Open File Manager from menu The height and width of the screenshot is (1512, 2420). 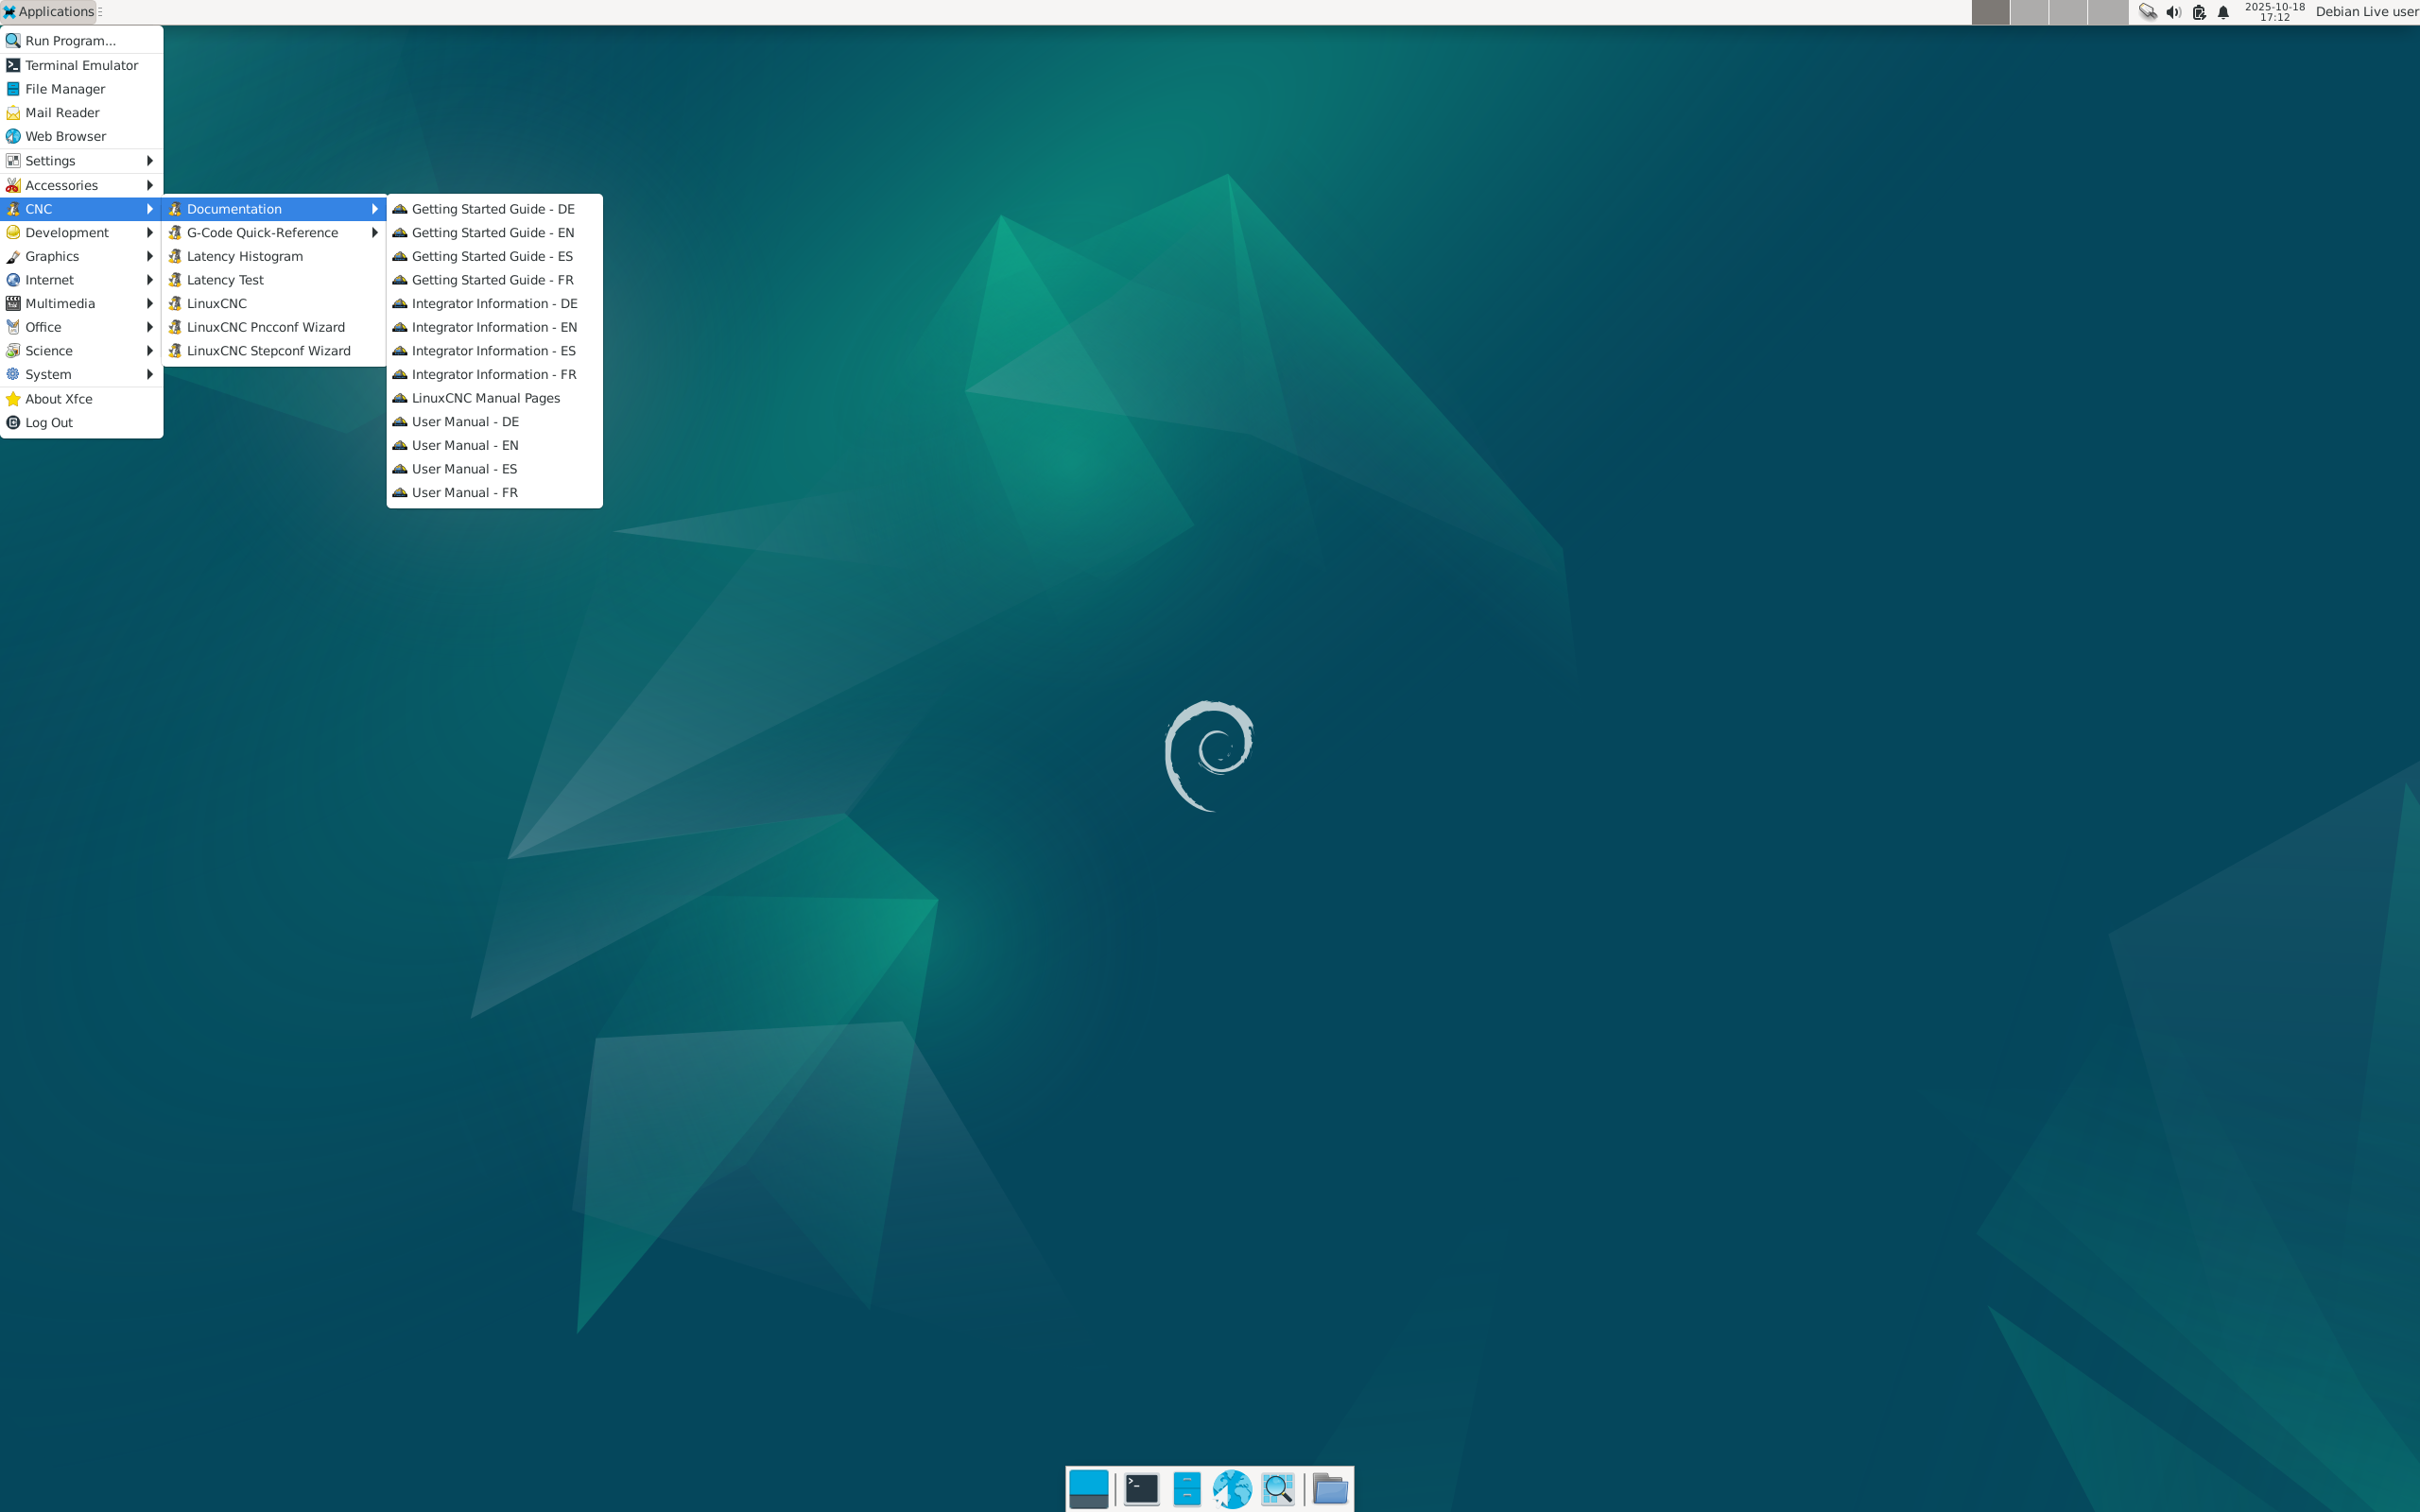[x=82, y=89]
